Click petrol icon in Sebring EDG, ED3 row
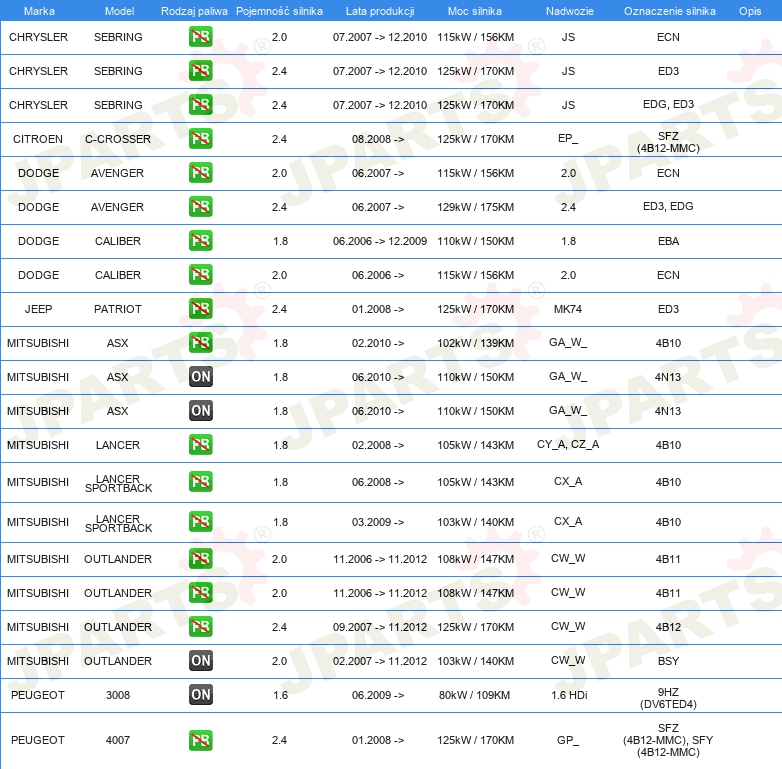782x769 pixels. (200, 105)
